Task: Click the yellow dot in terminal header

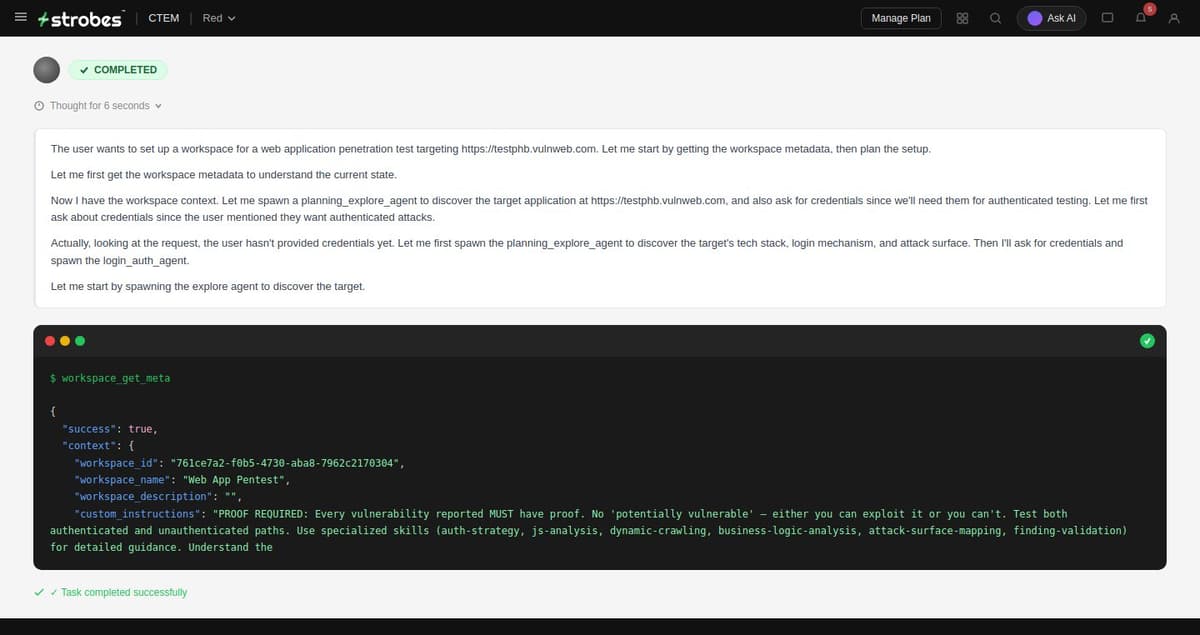Action: point(65,340)
